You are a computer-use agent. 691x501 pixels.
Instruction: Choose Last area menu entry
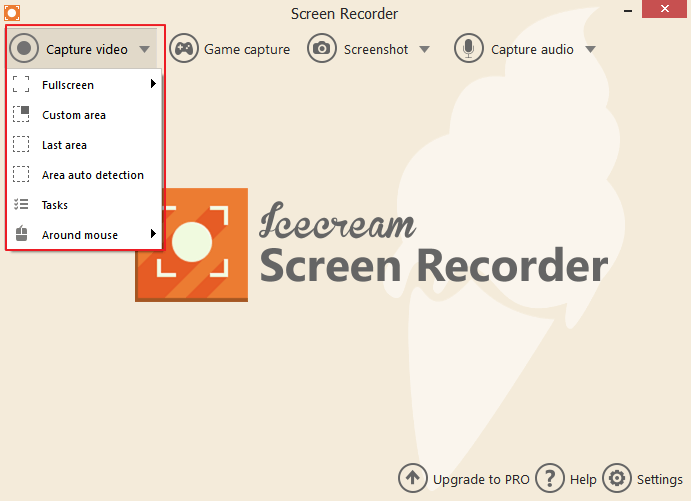pos(85,145)
